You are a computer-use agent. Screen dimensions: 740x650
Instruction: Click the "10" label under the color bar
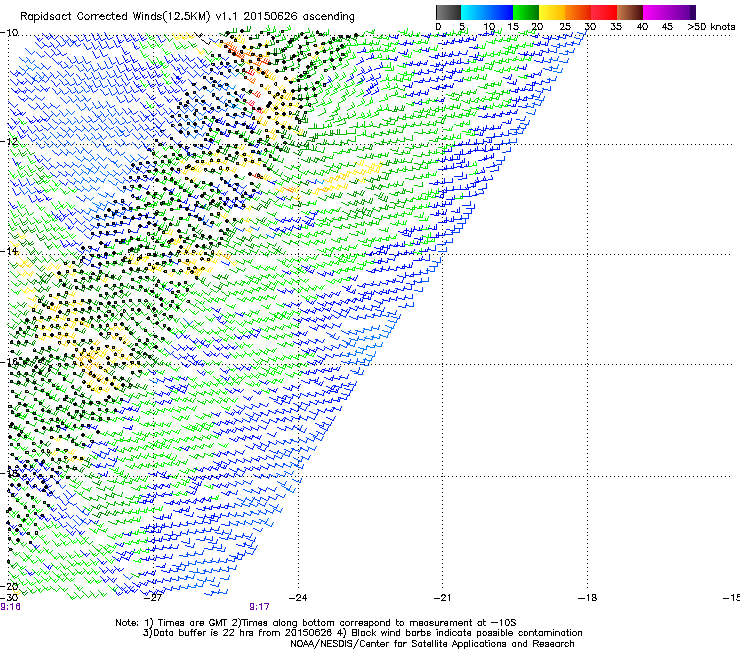(489, 27)
